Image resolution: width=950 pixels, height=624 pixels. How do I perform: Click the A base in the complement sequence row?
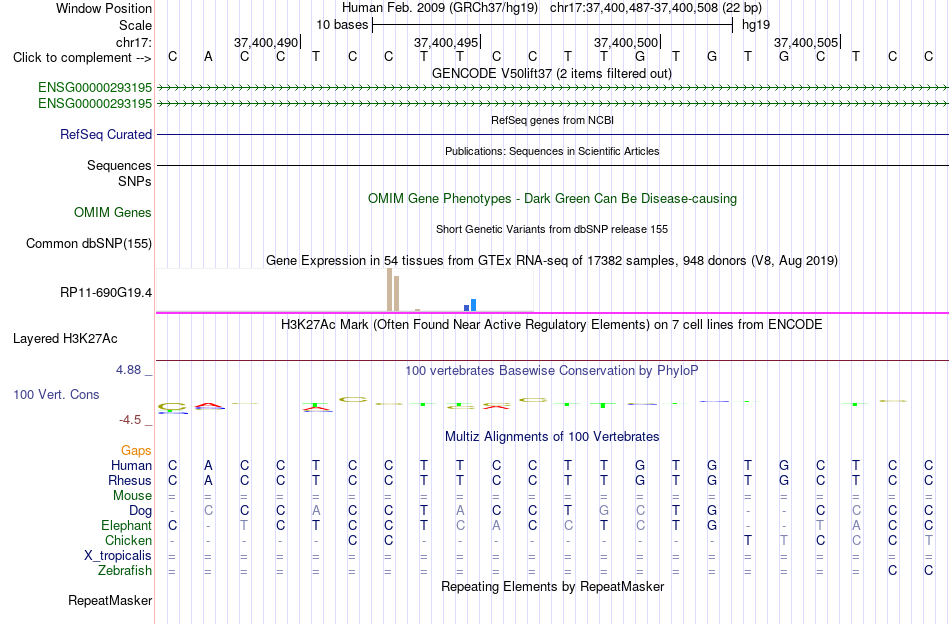tap(208, 56)
